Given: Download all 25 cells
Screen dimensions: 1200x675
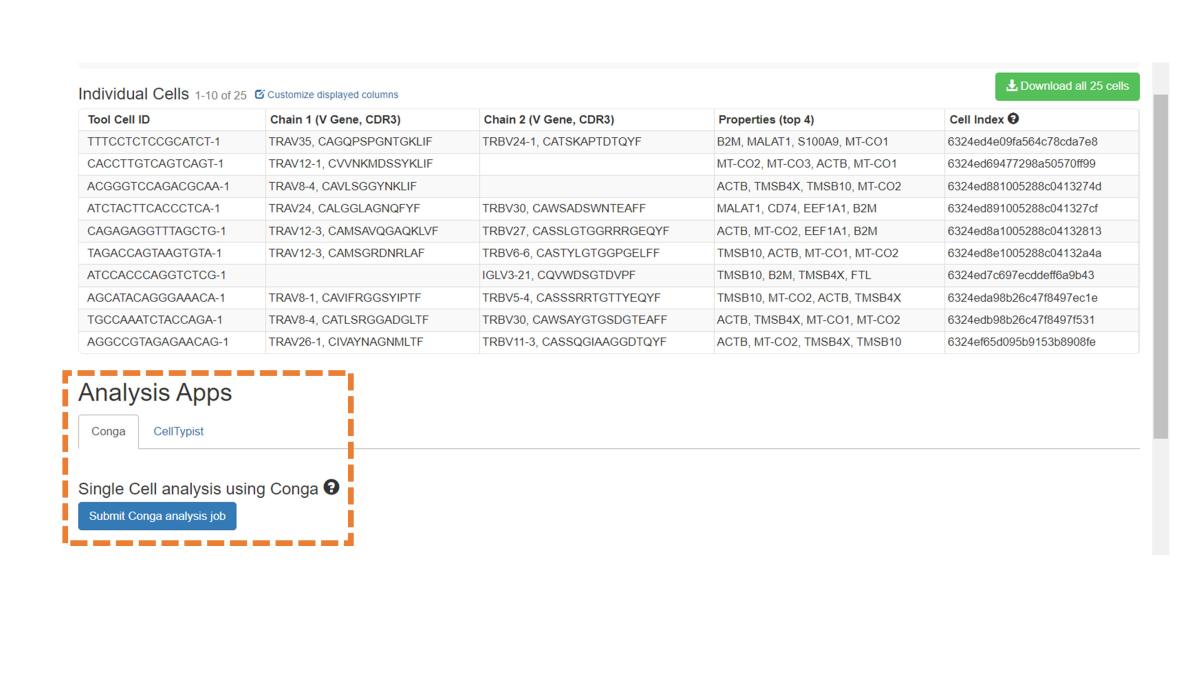Looking at the screenshot, I should coord(1067,86).
